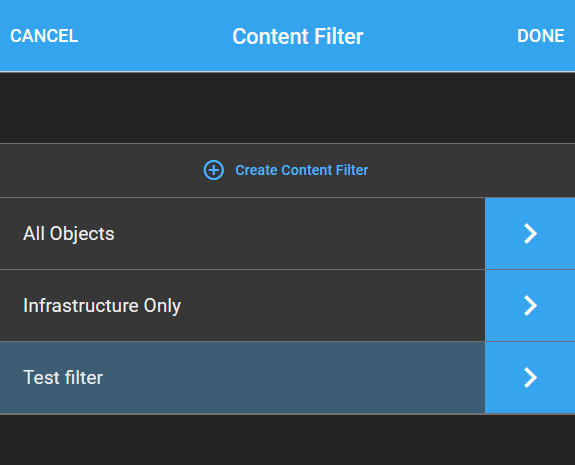The height and width of the screenshot is (465, 575).
Task: Click CANCEL in the header
Action: (44, 36)
